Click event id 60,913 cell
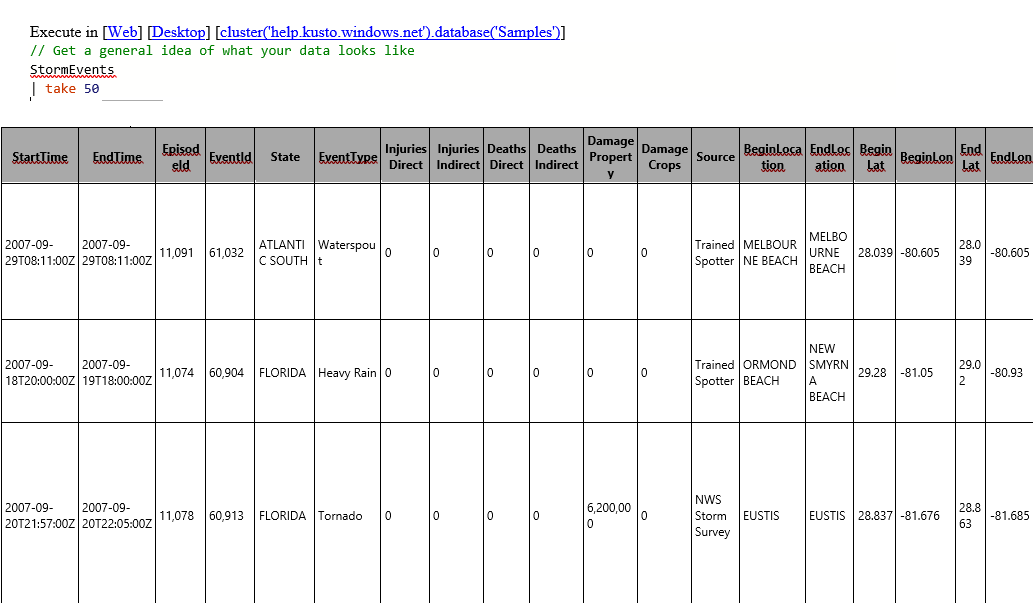Image resolution: width=1033 pixels, height=603 pixels. pyautogui.click(x=230, y=515)
